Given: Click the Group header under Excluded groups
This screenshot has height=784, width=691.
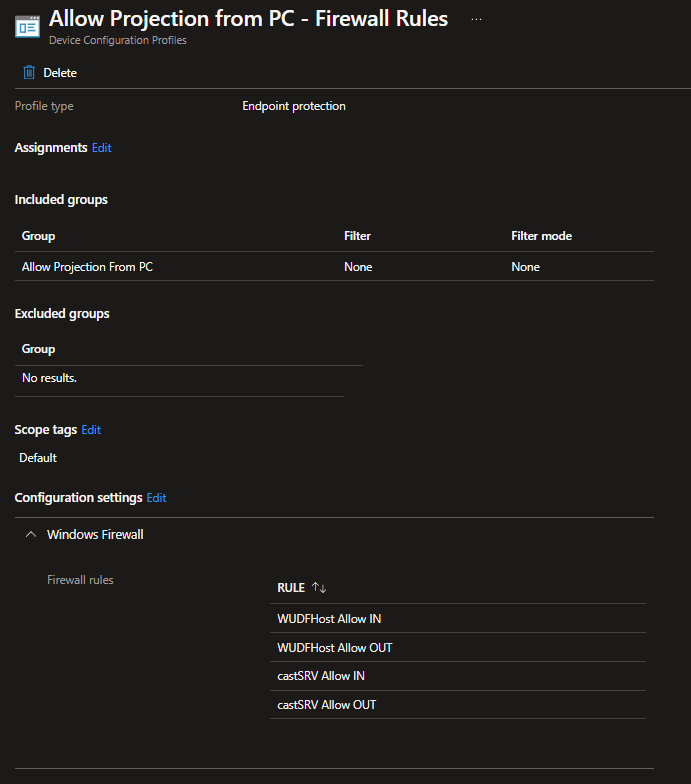Looking at the screenshot, I should click(38, 349).
